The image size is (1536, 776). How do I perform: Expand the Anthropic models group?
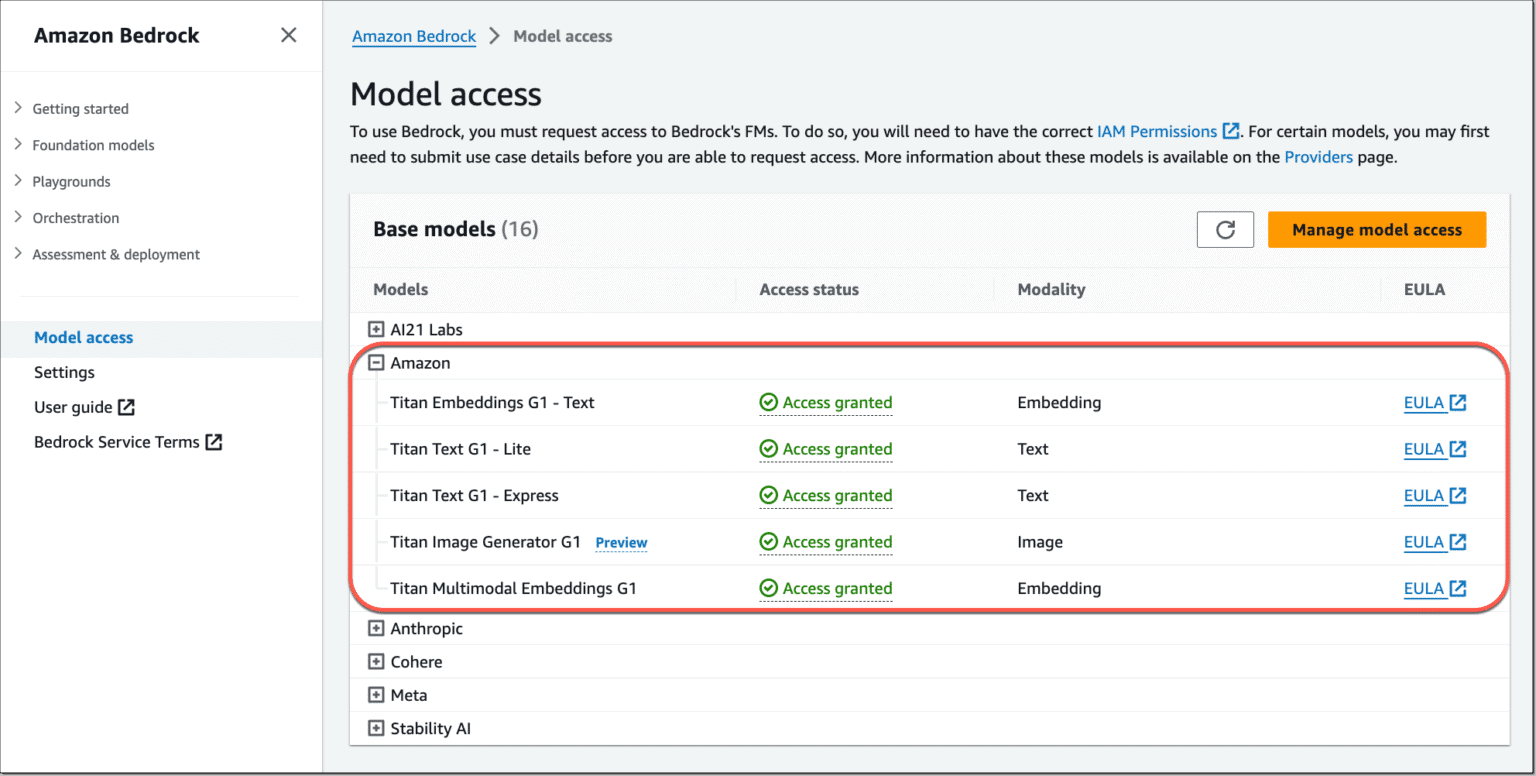point(376,628)
